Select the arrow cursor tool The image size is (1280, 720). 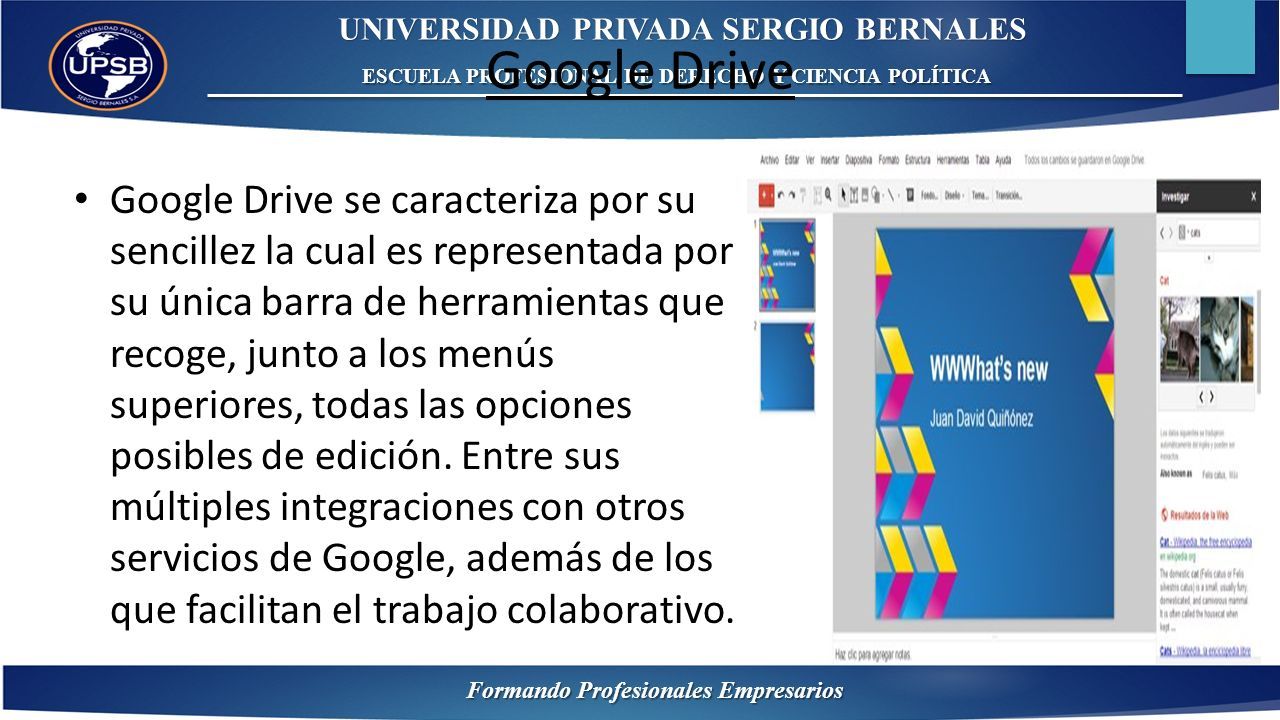tap(844, 195)
